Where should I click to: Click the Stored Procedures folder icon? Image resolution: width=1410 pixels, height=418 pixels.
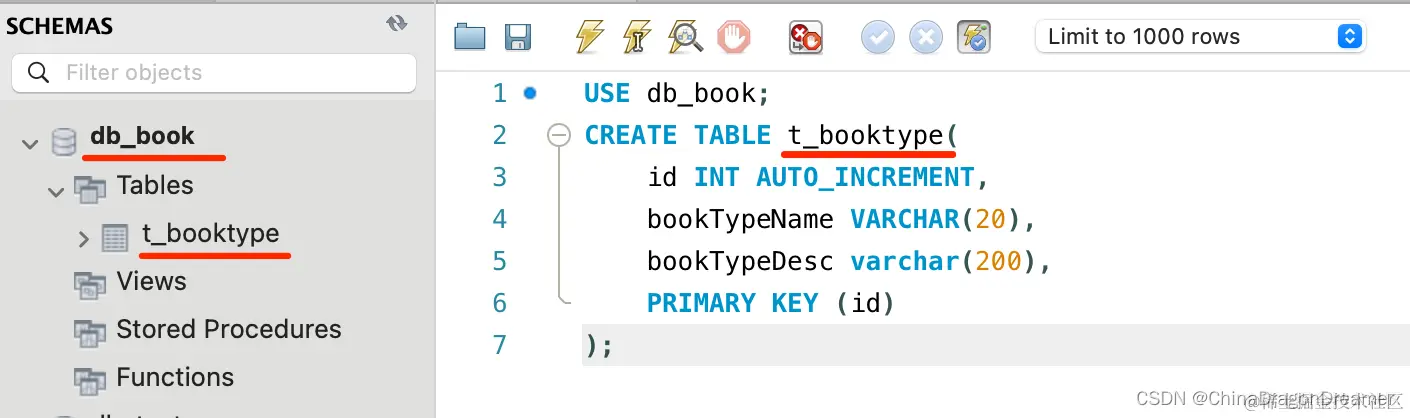(90, 333)
